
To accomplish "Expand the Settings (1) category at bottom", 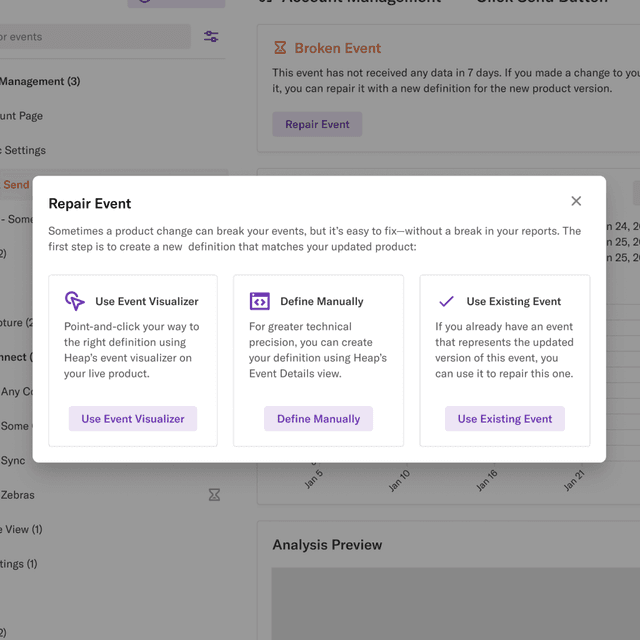I will 19,564.
